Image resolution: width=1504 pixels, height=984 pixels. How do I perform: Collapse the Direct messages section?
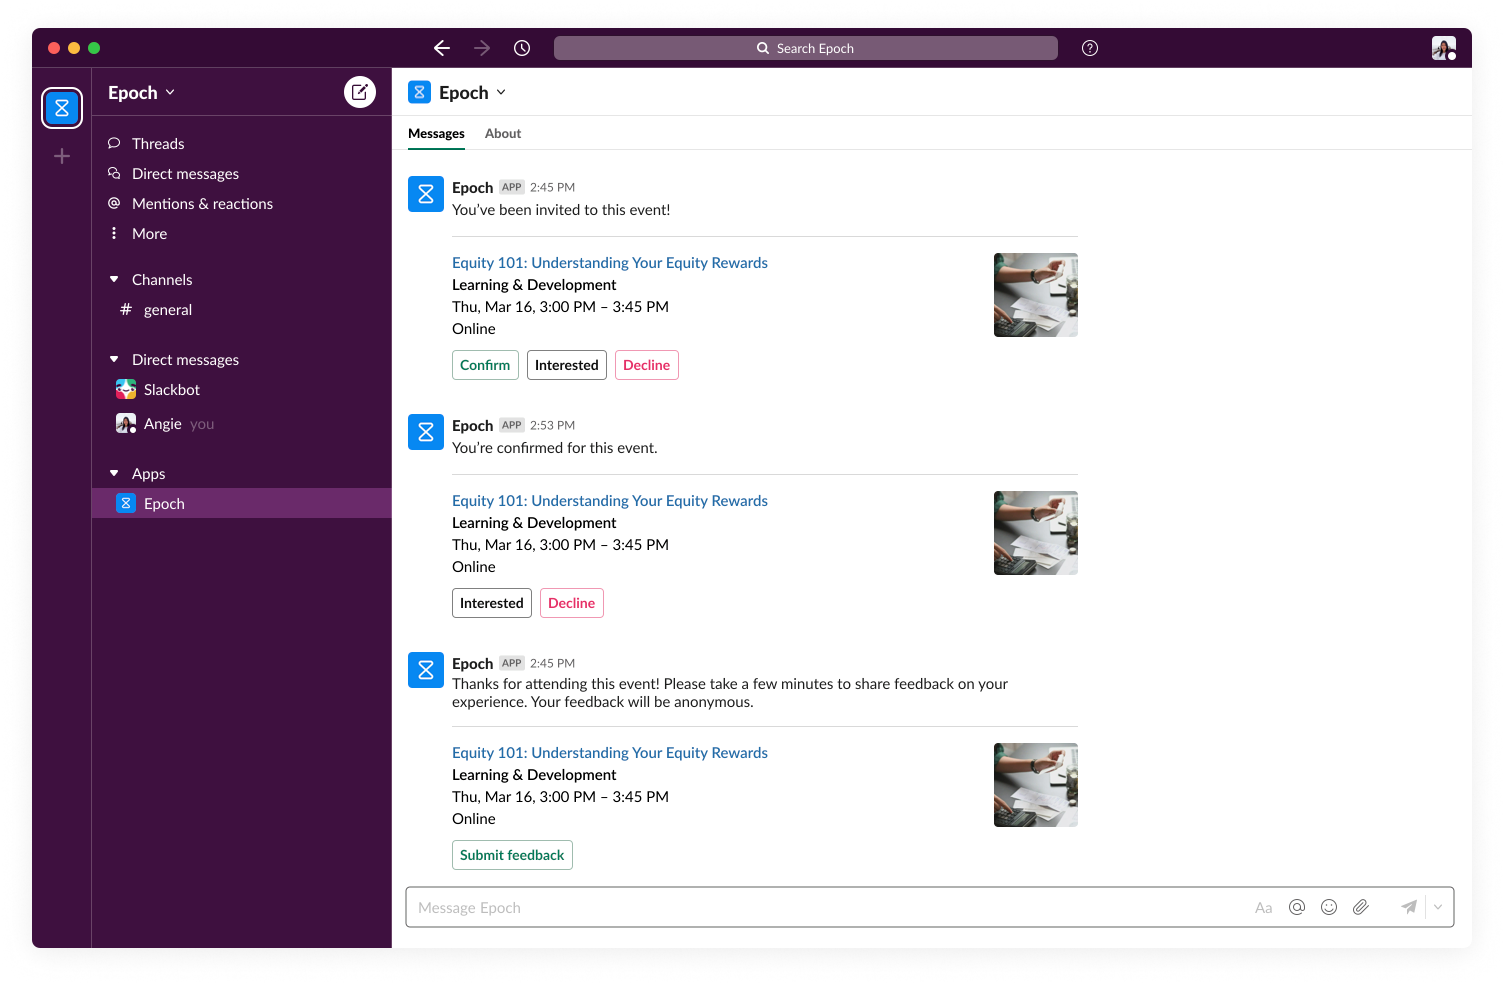[x=114, y=360]
